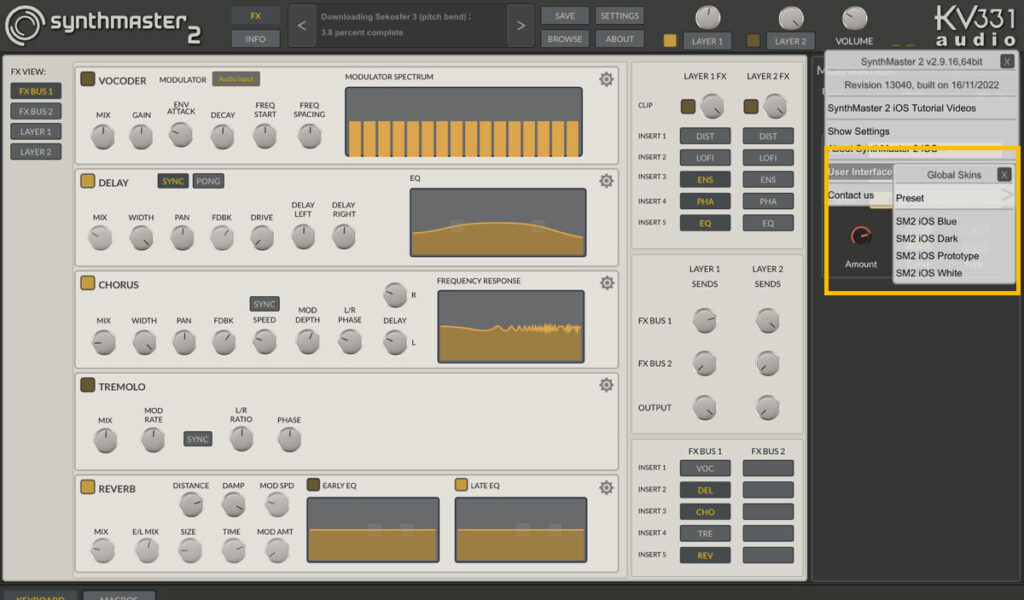Expand the Preset entry in Global Skins
Screen dimensions: 1024x600
[x=948, y=199]
